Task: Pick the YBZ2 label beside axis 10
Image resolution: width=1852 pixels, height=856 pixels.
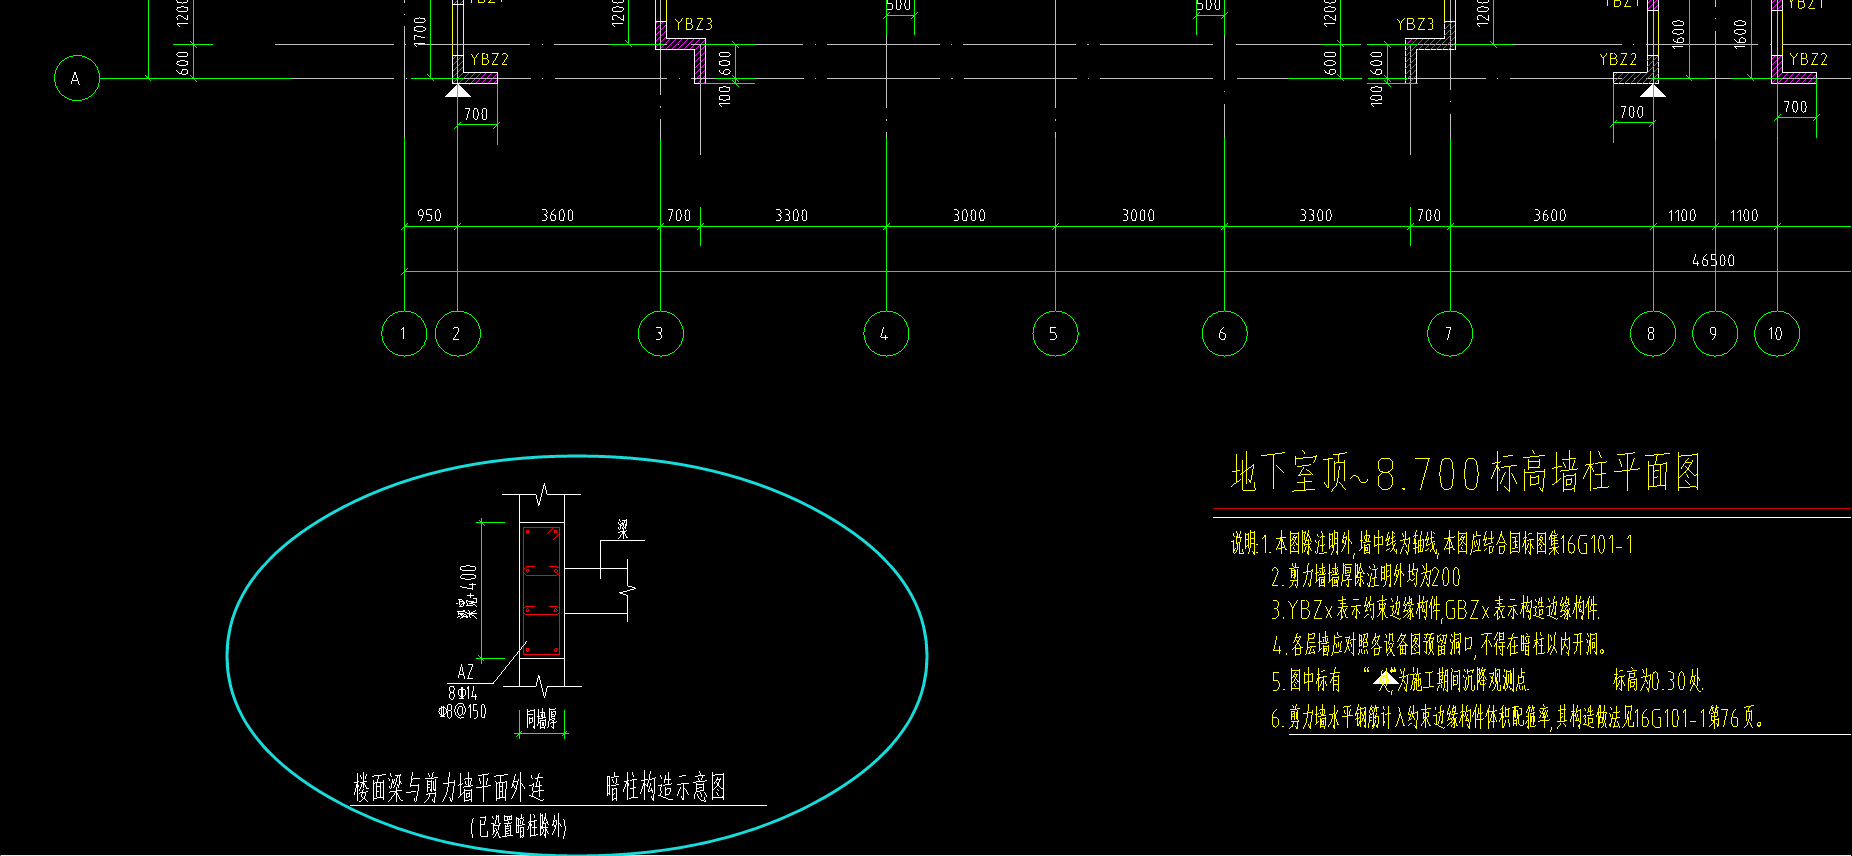Action: (x=1808, y=59)
